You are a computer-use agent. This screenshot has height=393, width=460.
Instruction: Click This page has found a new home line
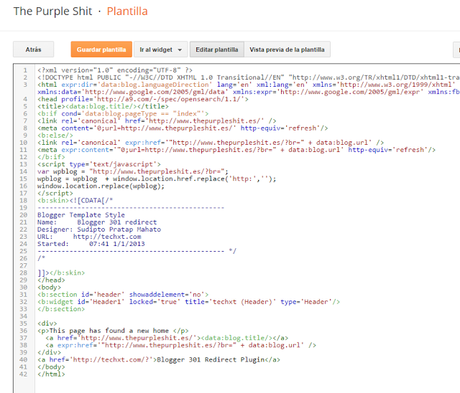pos(113,331)
